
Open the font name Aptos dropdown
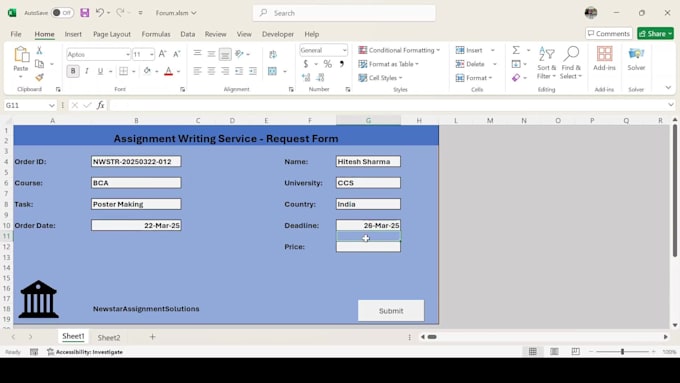point(128,55)
